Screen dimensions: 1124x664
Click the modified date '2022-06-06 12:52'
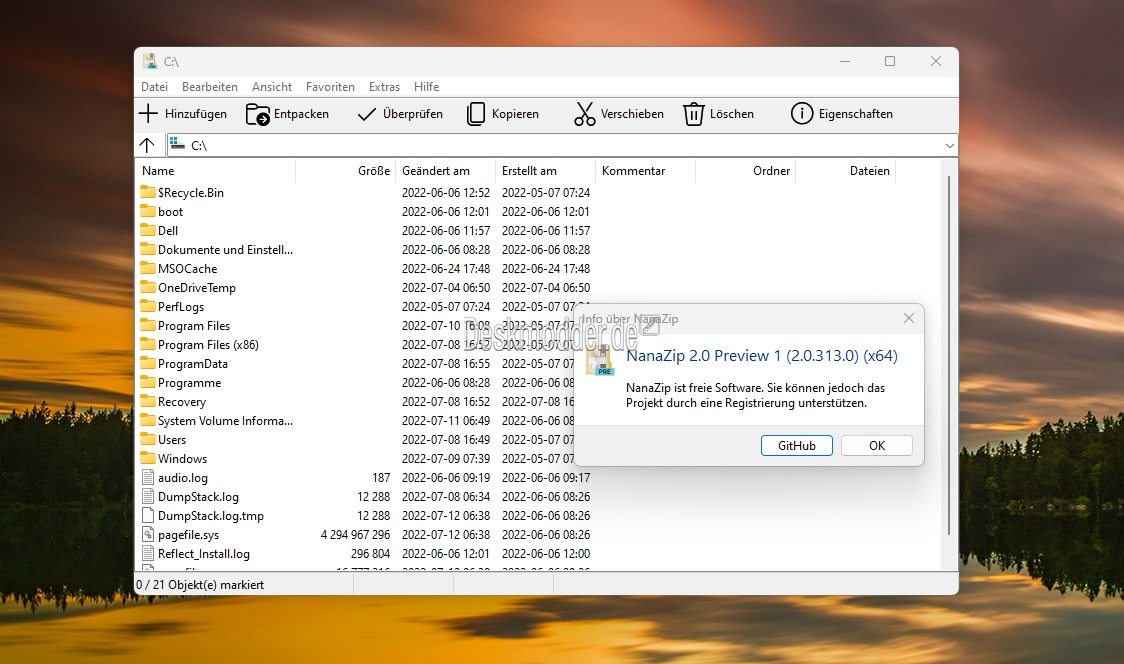446,193
